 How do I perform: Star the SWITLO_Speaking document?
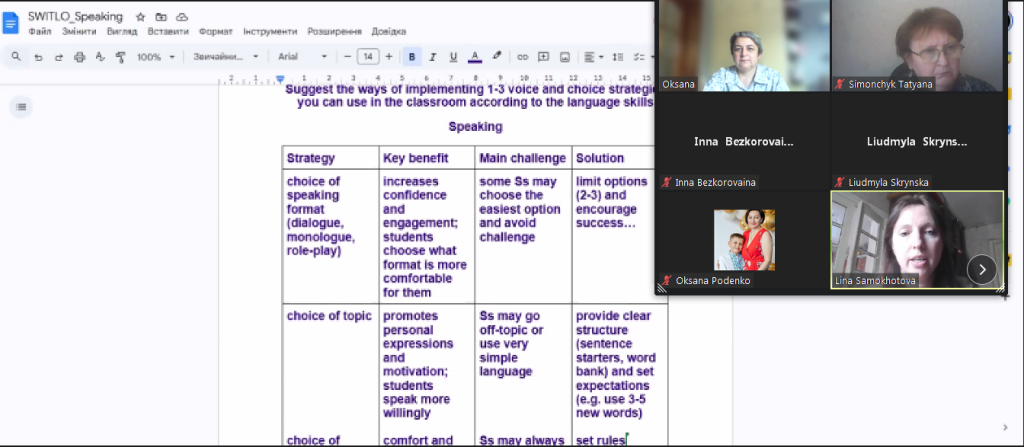tap(140, 17)
